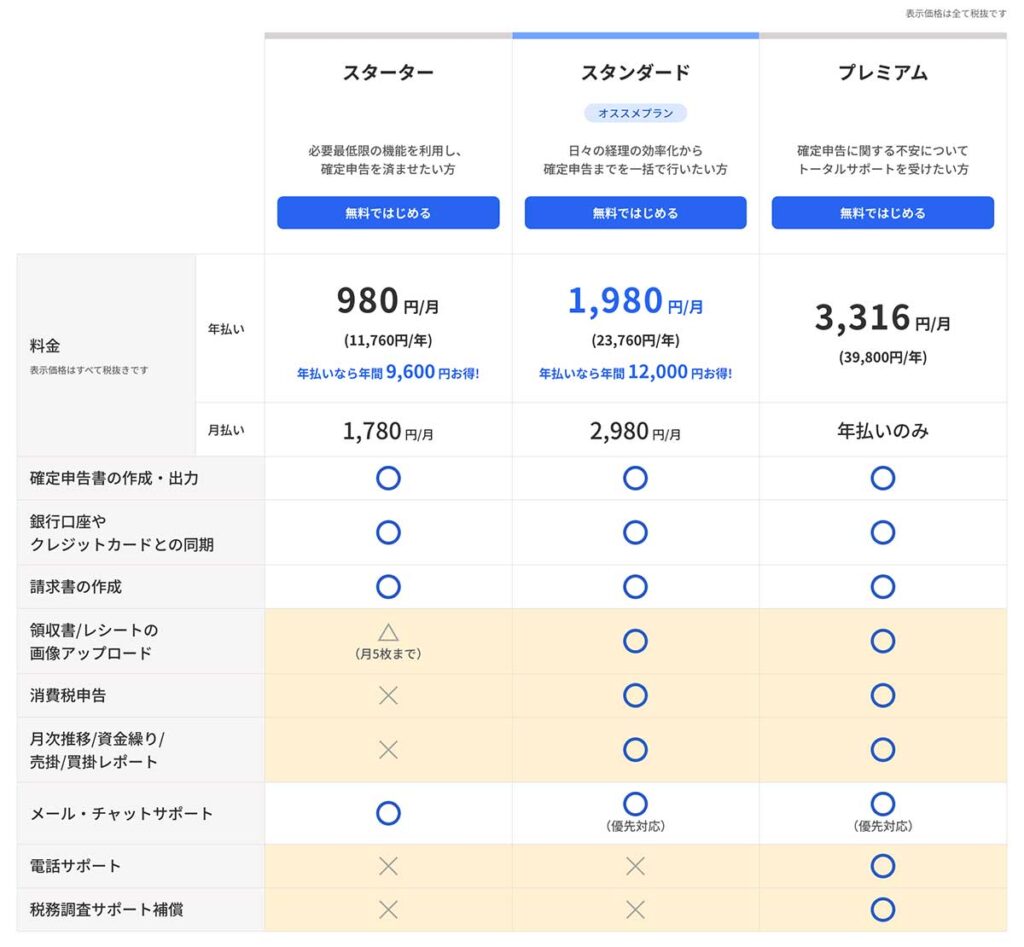This screenshot has height=947, width=1024.
Task: Click (優先対応) note in プレミアム column
Action: pyautogui.click(x=882, y=826)
